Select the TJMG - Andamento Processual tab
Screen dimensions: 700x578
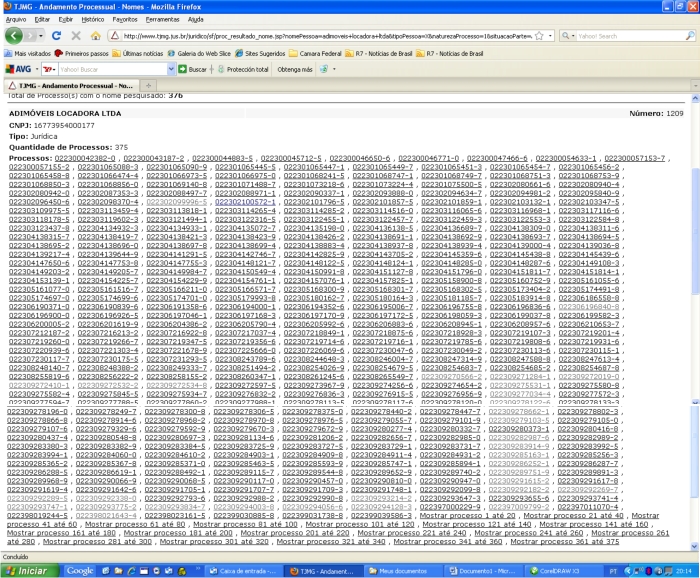pyautogui.click(x=71, y=85)
